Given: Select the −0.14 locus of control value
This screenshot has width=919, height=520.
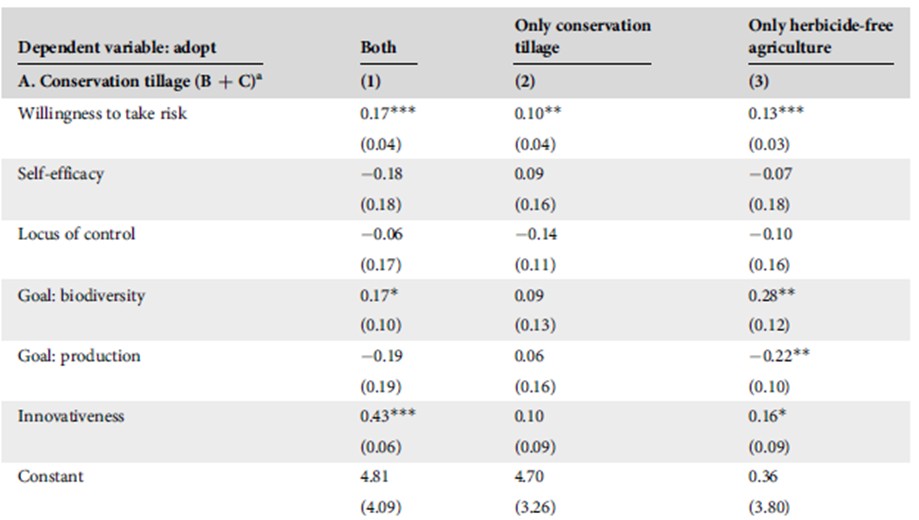Looking at the screenshot, I should point(532,234).
